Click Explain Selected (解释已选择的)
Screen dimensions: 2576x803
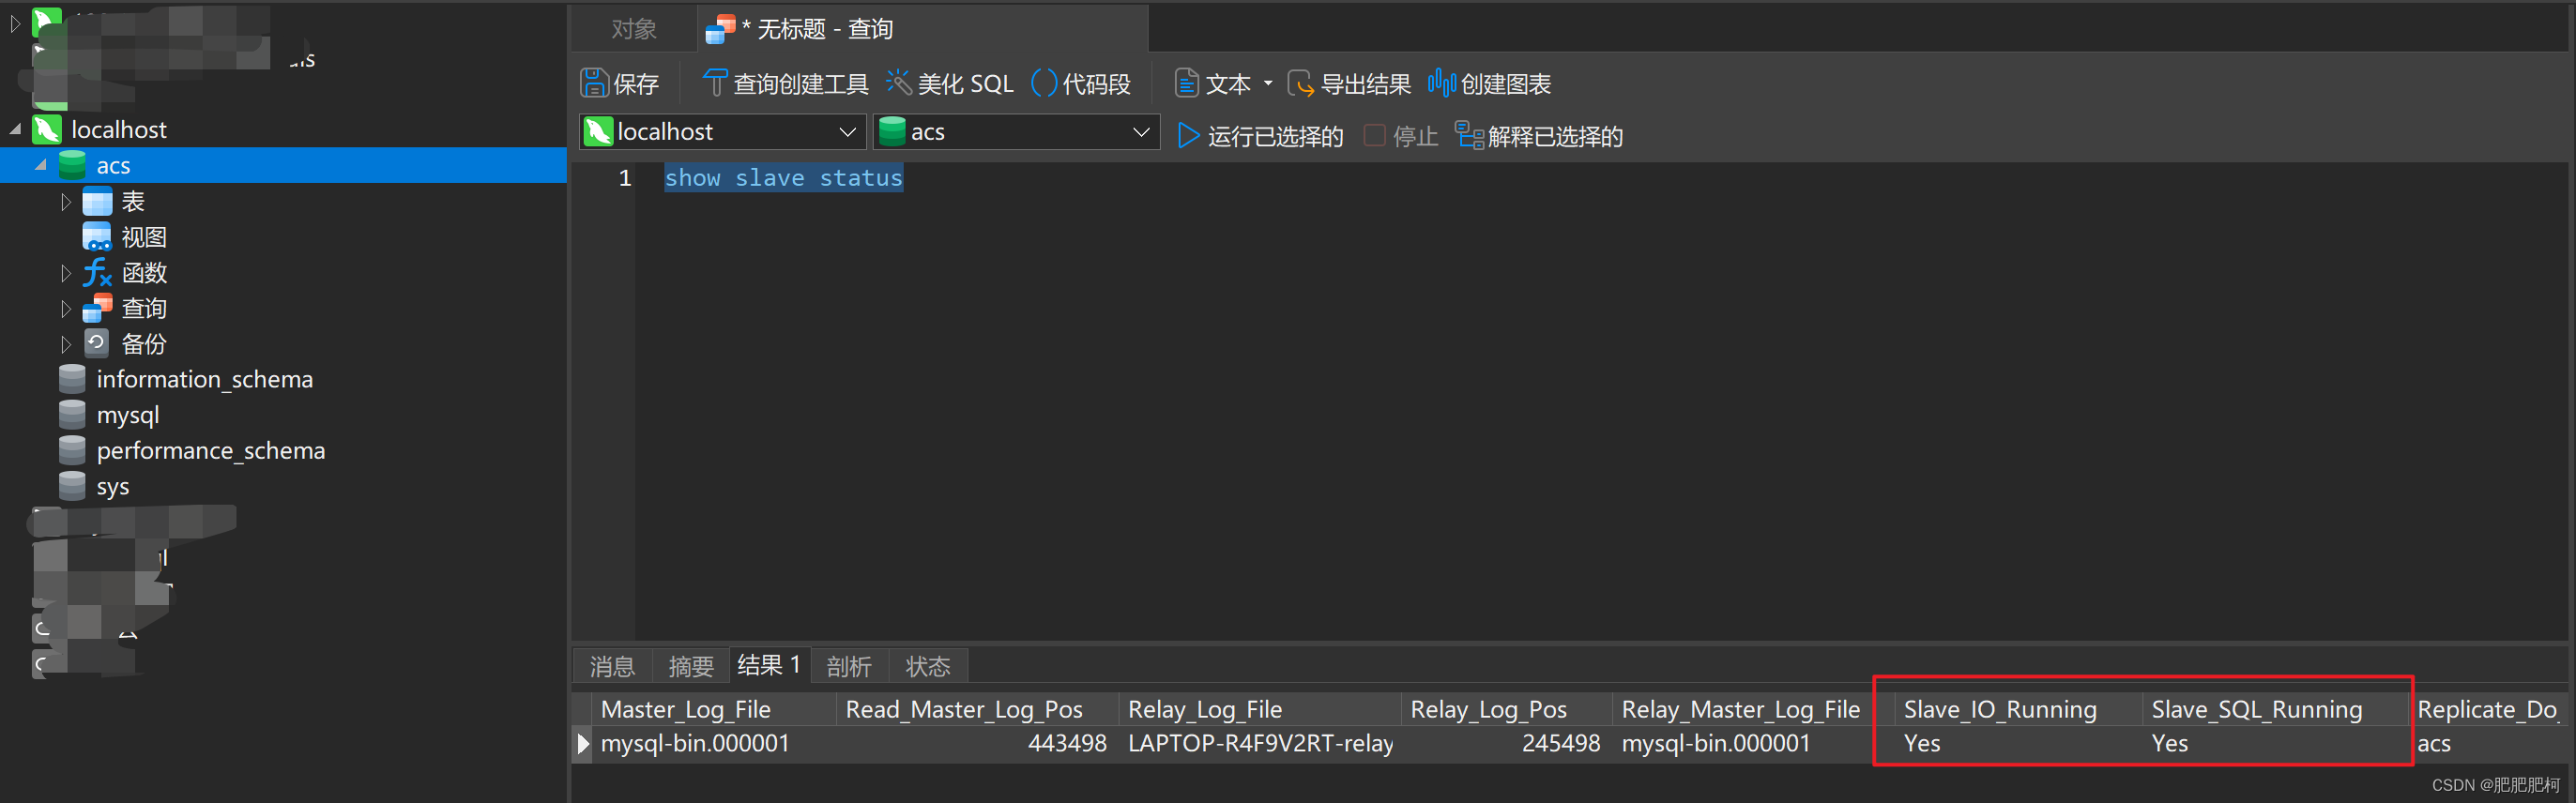click(1538, 136)
